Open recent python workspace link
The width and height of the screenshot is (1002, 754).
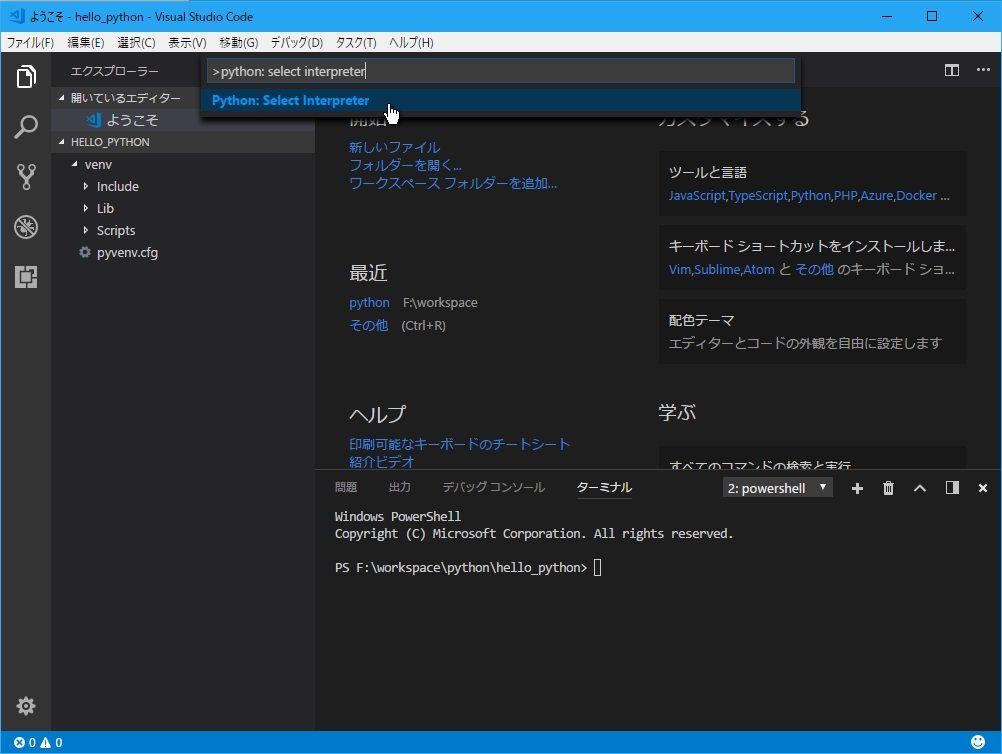click(369, 303)
